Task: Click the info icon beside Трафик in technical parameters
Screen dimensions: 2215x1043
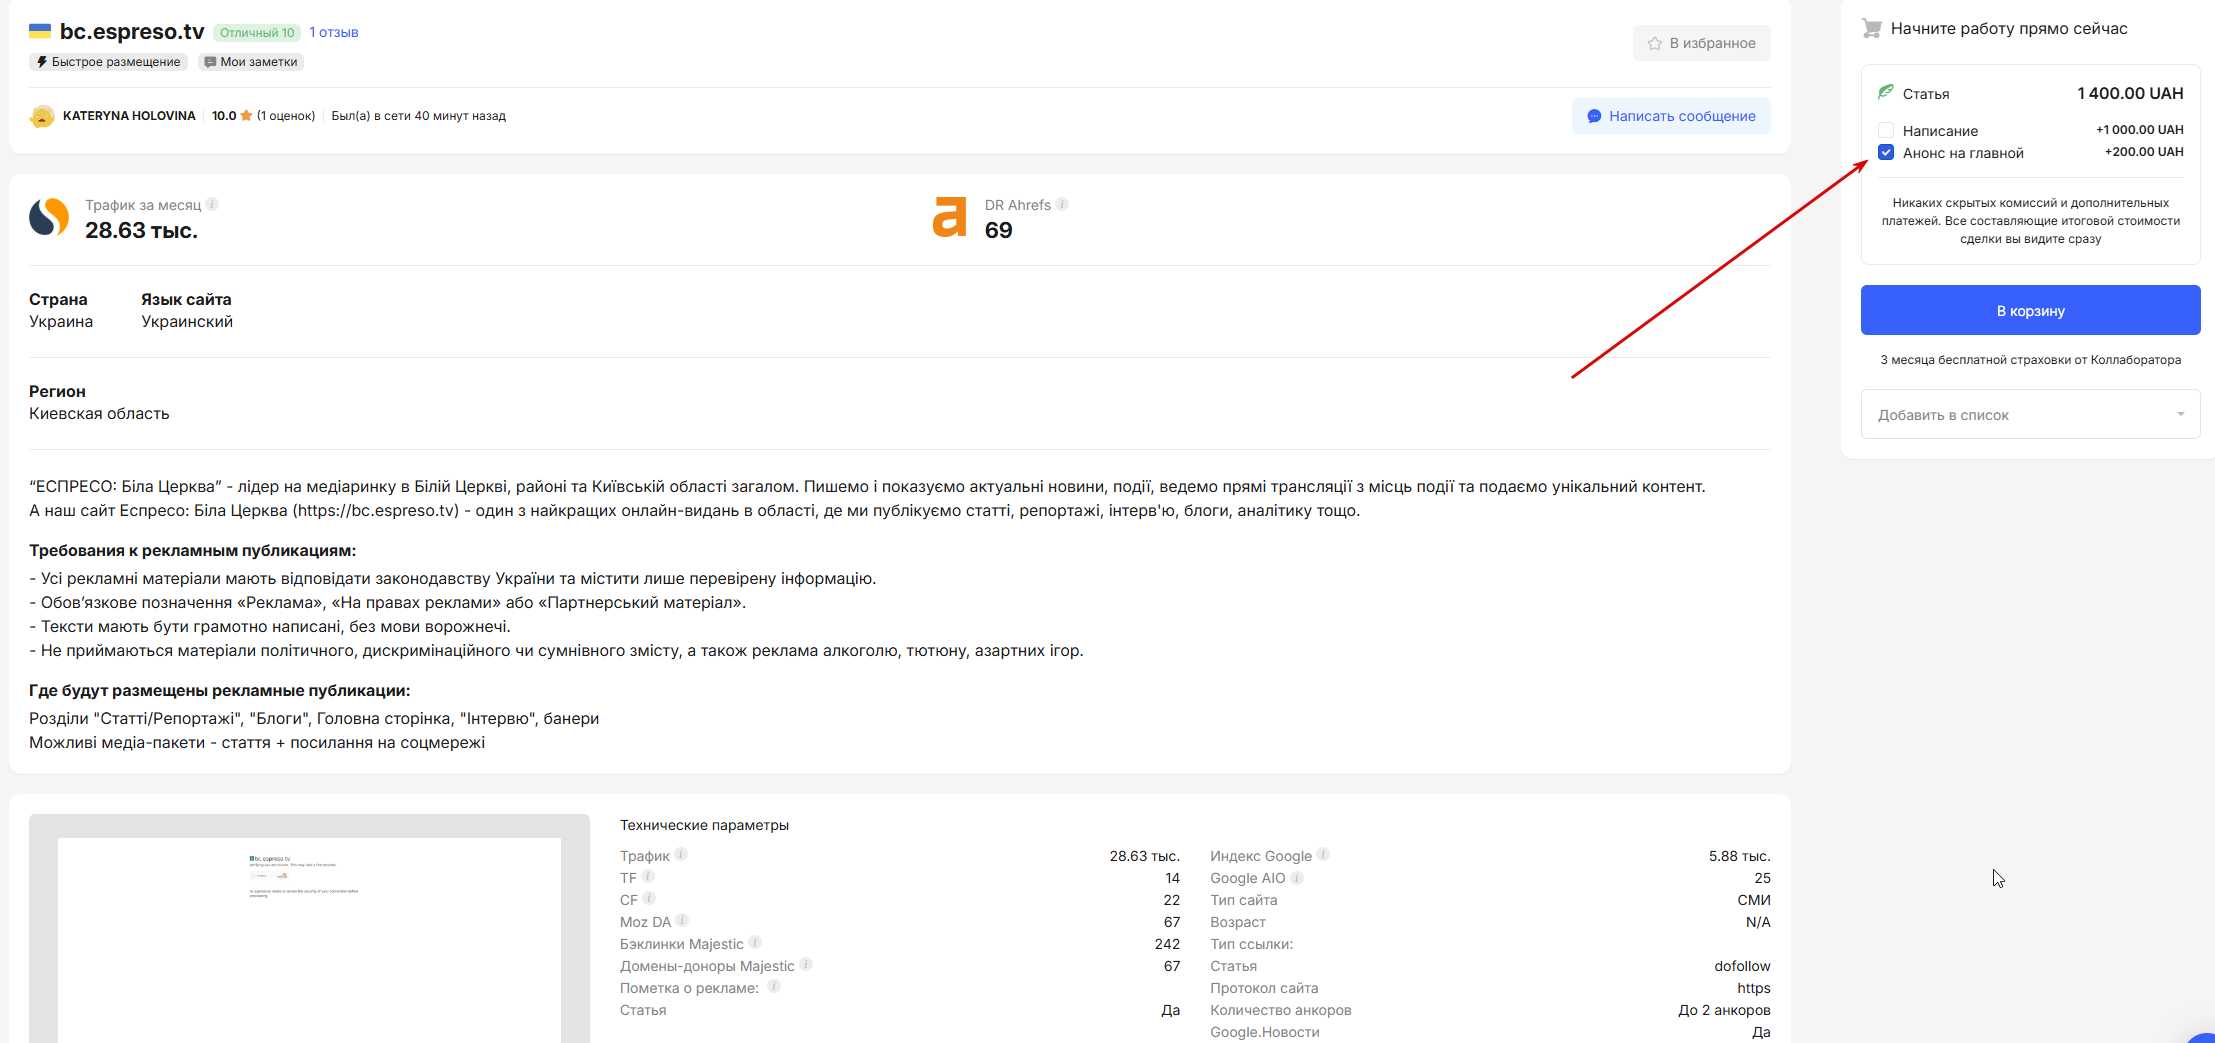Action: click(x=681, y=854)
